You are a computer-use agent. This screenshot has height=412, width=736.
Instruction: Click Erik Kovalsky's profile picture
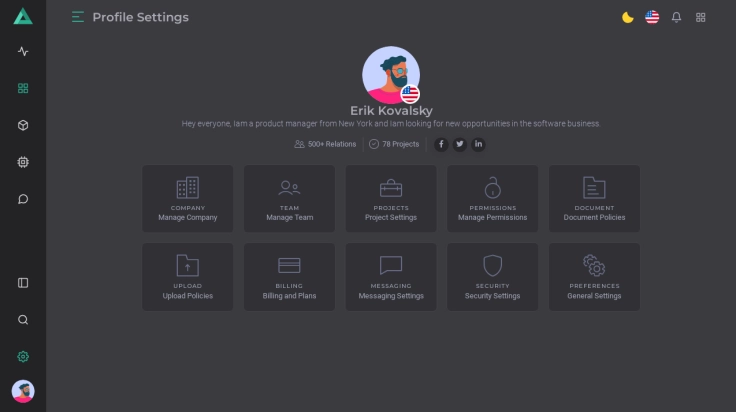coord(390,74)
